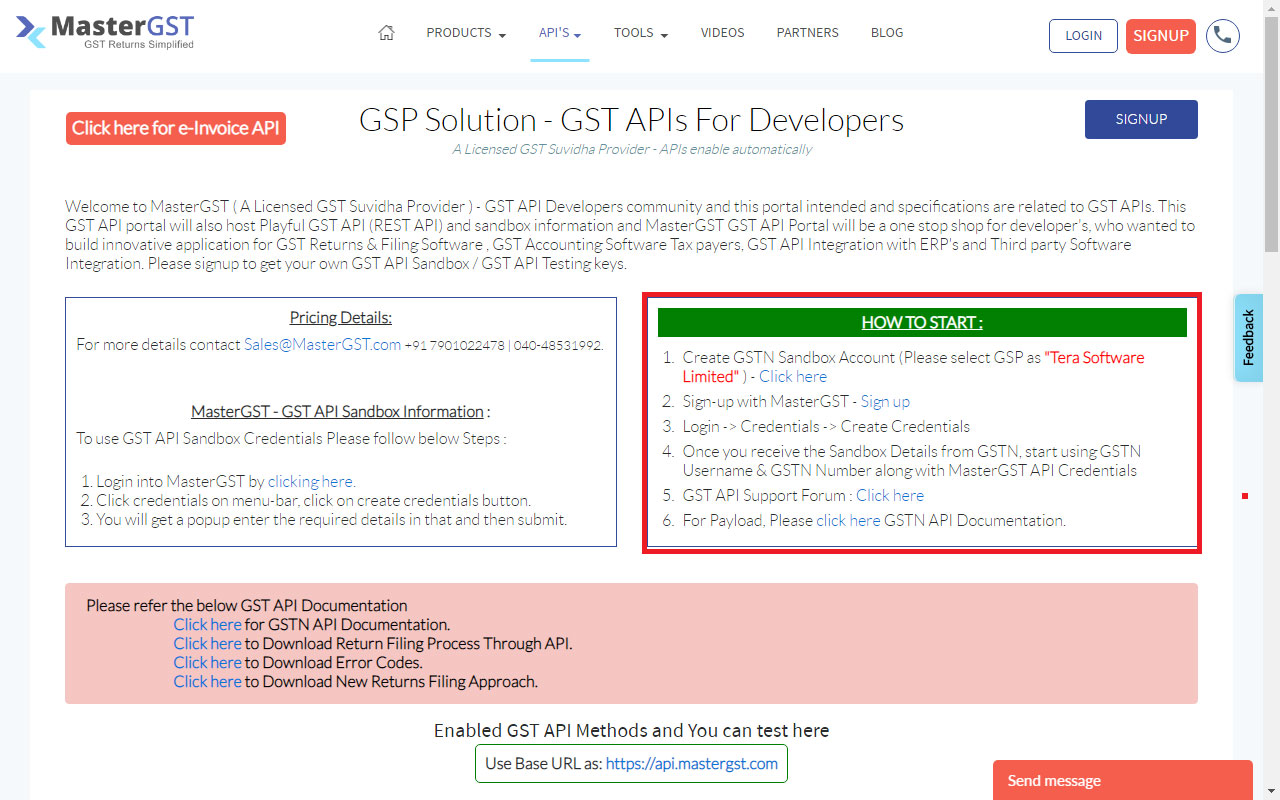Click 'Sign up' in step 2 of How To Start
Screen dimensions: 1280x800
884,401
